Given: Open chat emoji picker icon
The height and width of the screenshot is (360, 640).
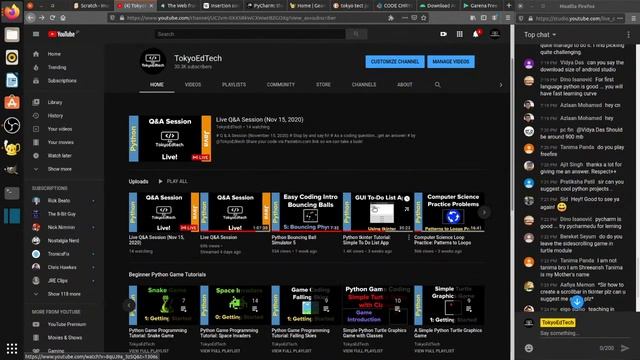Looking at the screenshot, I should (x=529, y=348).
